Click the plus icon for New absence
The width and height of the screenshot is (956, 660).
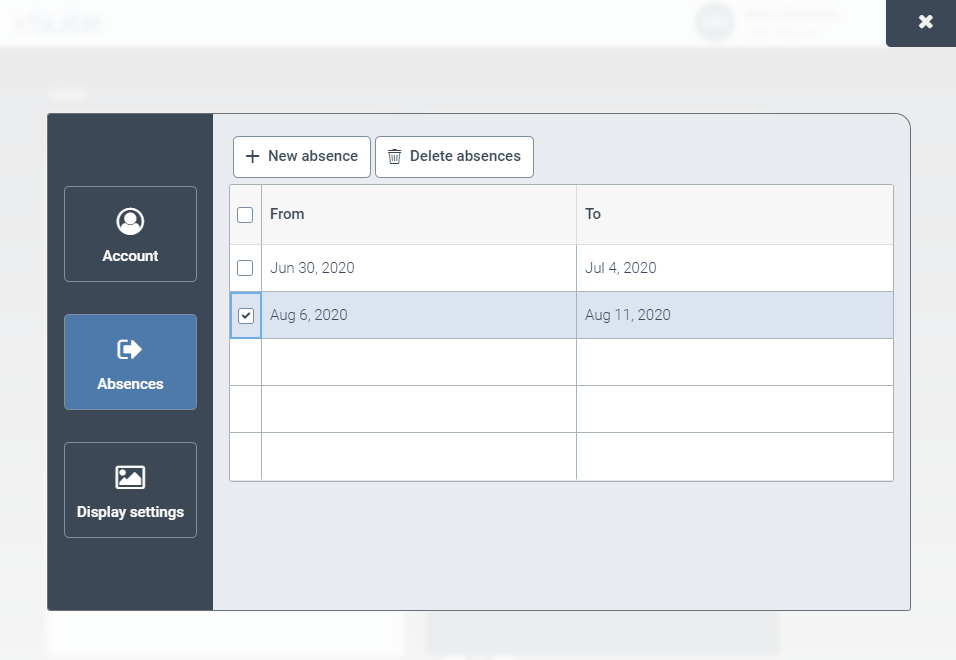[x=252, y=157]
